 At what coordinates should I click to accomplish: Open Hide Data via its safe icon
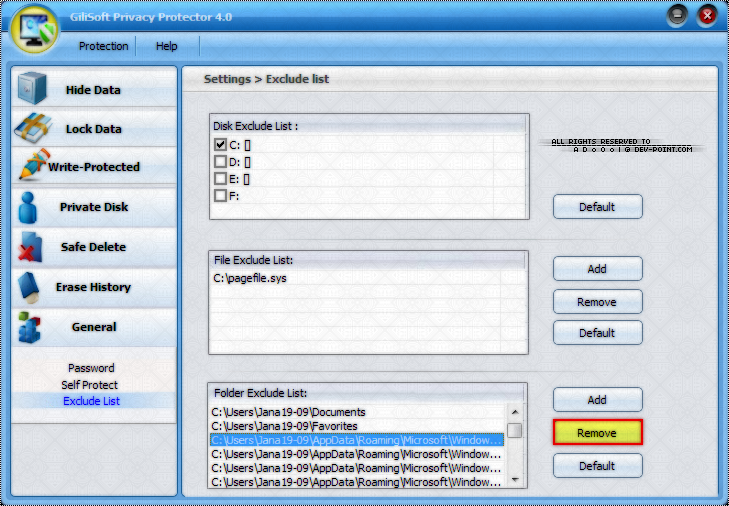33,88
